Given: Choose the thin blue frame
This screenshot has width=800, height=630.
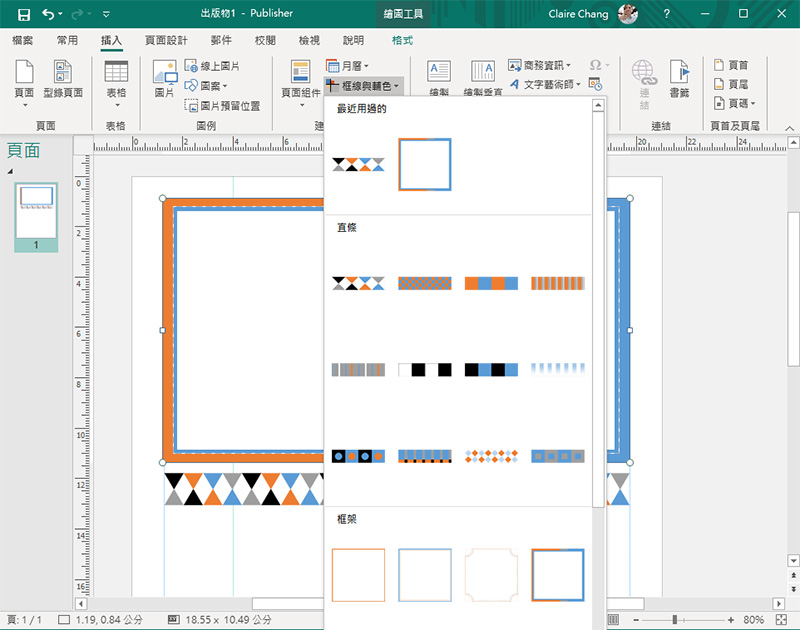Looking at the screenshot, I should coord(424,575).
